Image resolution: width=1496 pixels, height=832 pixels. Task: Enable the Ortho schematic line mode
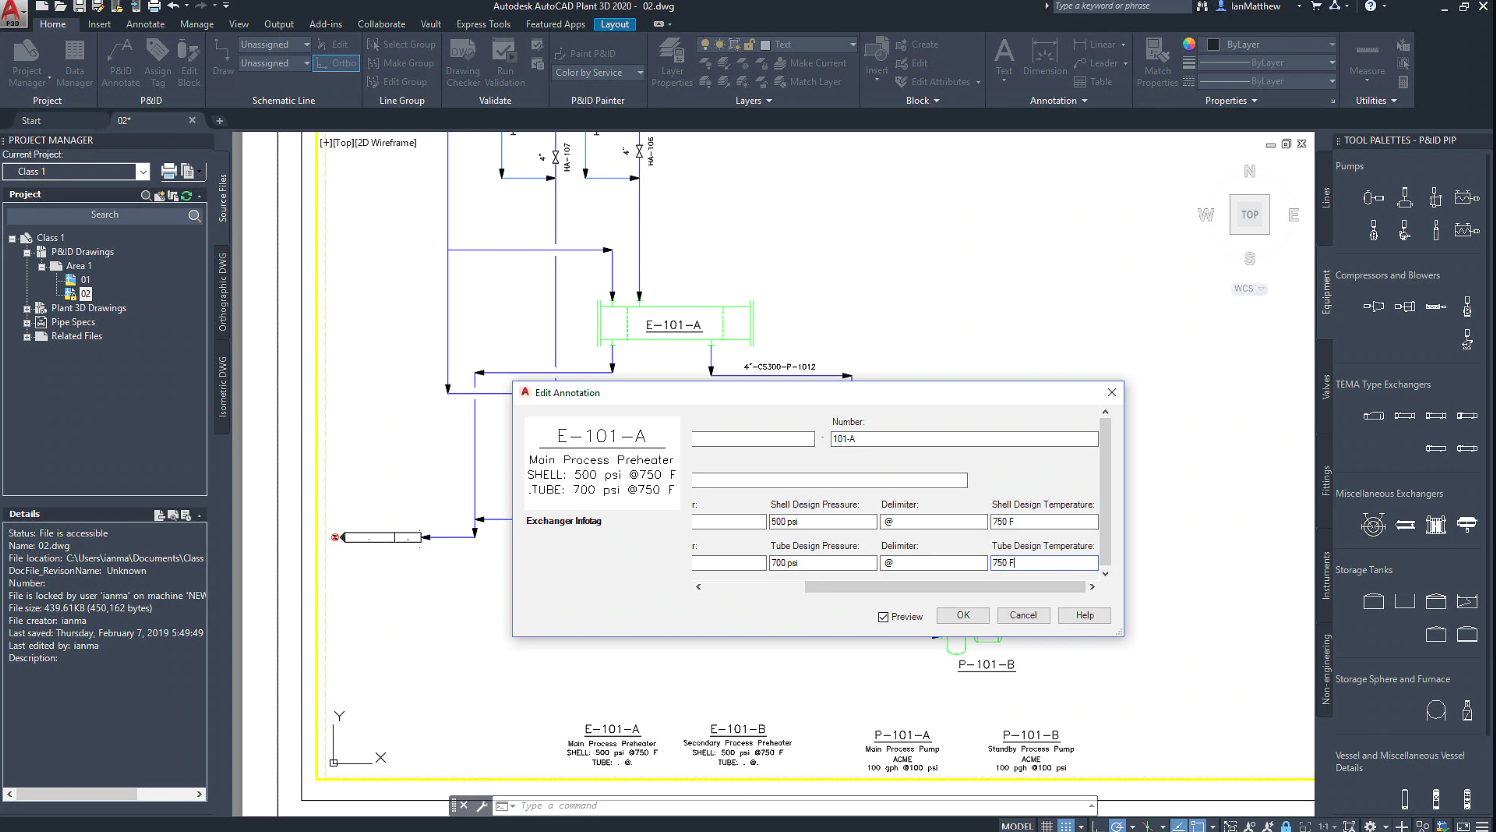336,62
